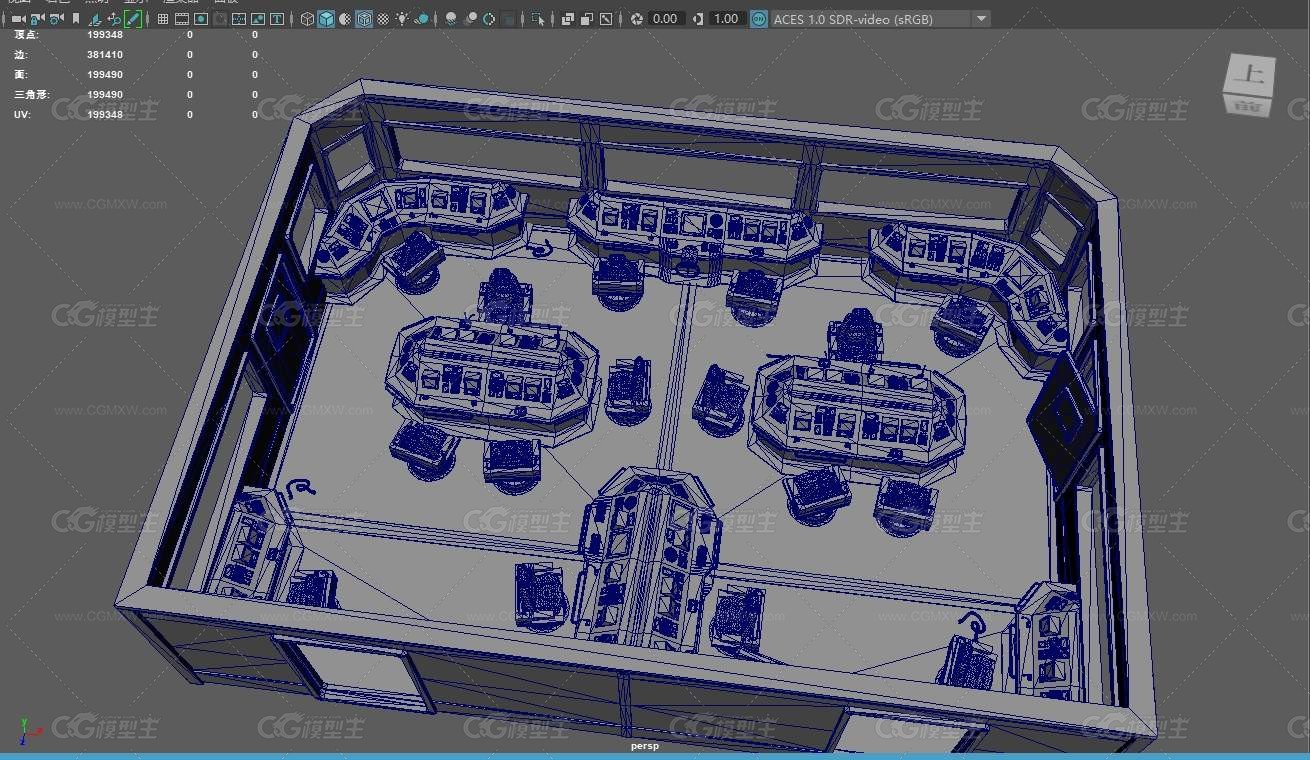The image size is (1310, 760).
Task: Click the X-Ray Active Components icon
Action: coord(587,19)
